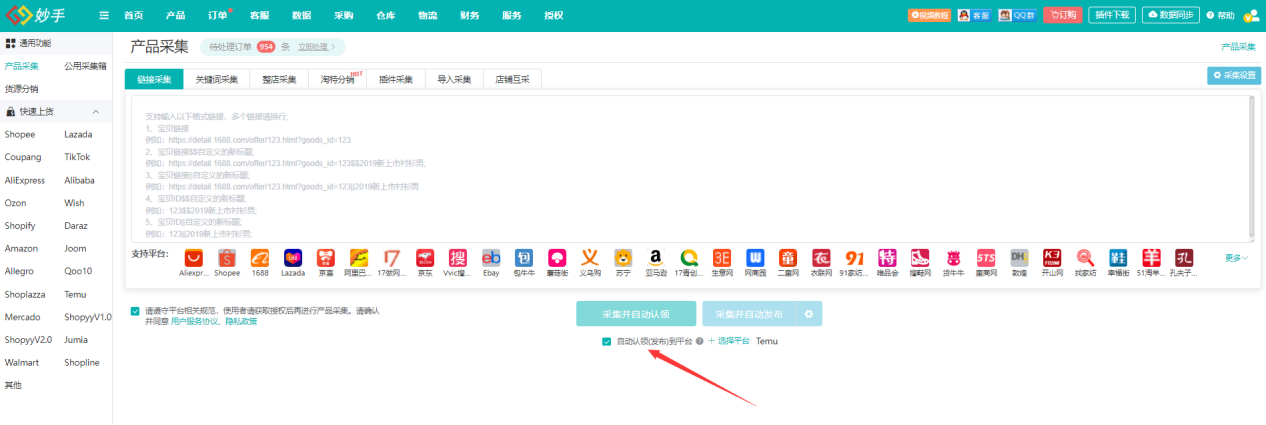This screenshot has width=1266, height=425.
Task: Toggle the hamburger menu icon
Action: click(x=104, y=15)
